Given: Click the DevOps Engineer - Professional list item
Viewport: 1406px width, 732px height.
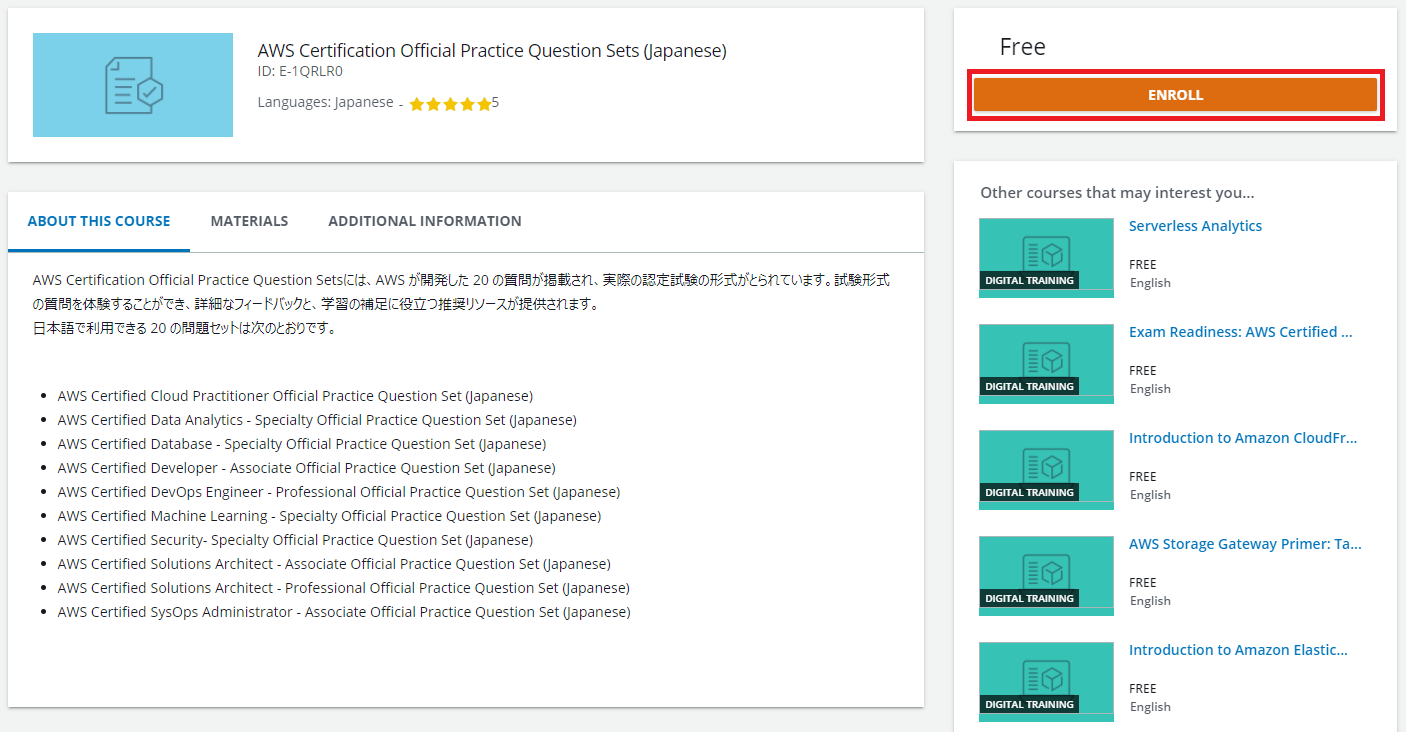Looking at the screenshot, I should click(339, 492).
